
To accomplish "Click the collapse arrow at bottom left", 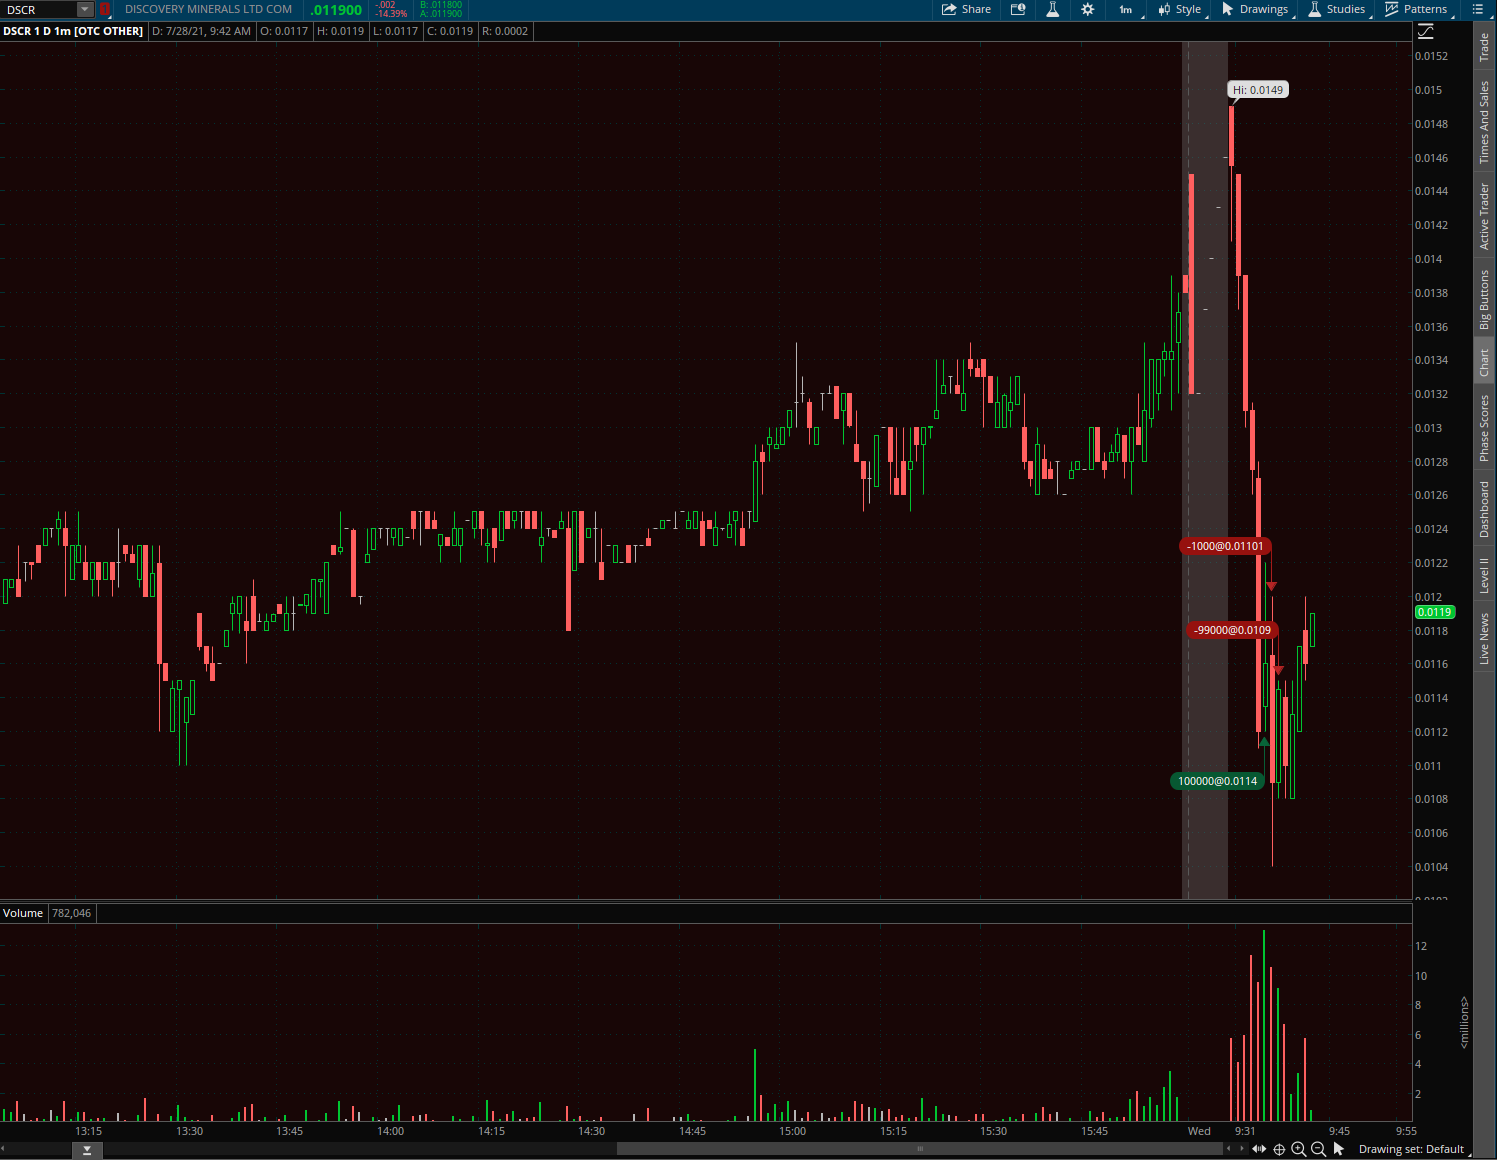I will [x=87, y=1151].
